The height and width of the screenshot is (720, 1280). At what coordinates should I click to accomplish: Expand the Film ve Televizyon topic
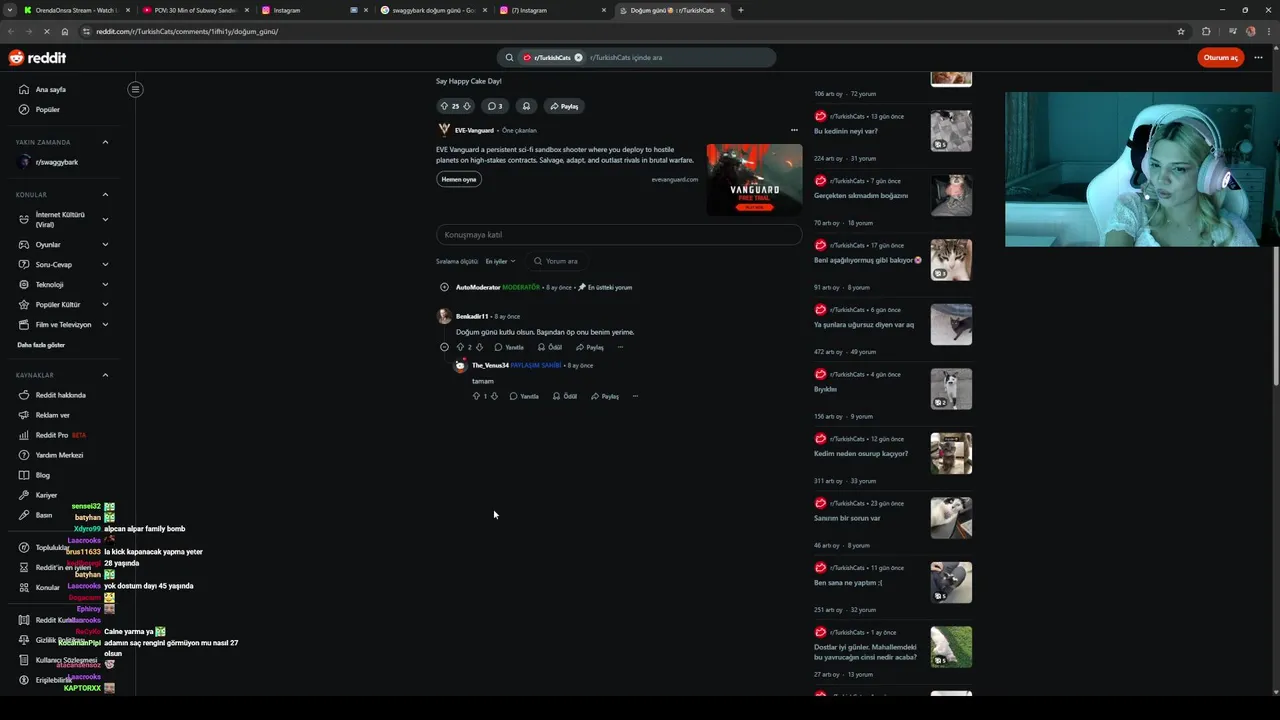(105, 324)
